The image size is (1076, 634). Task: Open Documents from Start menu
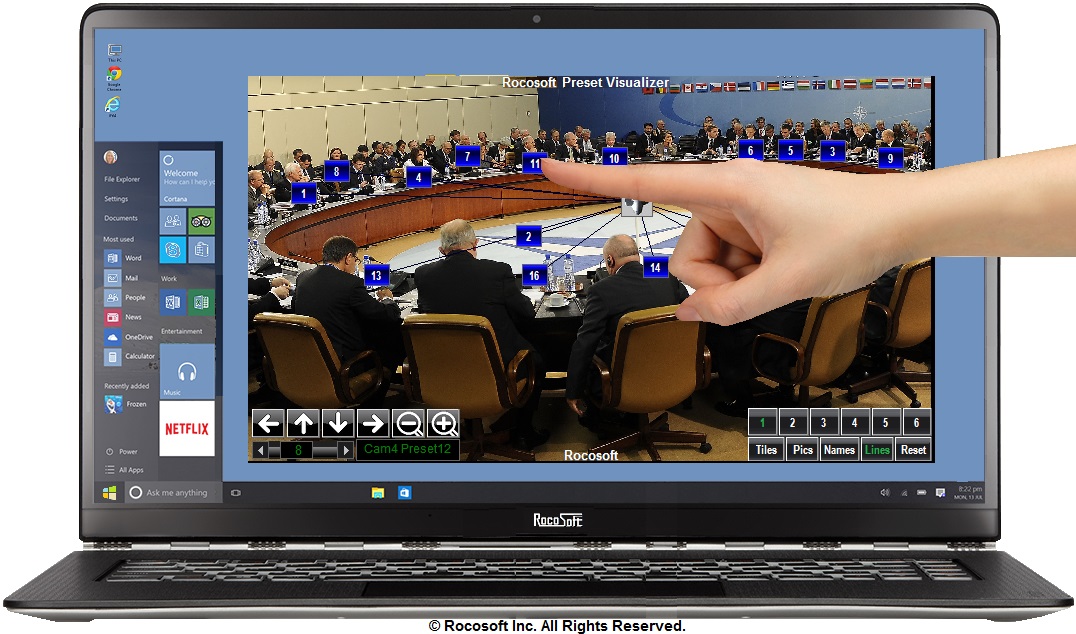[121, 218]
